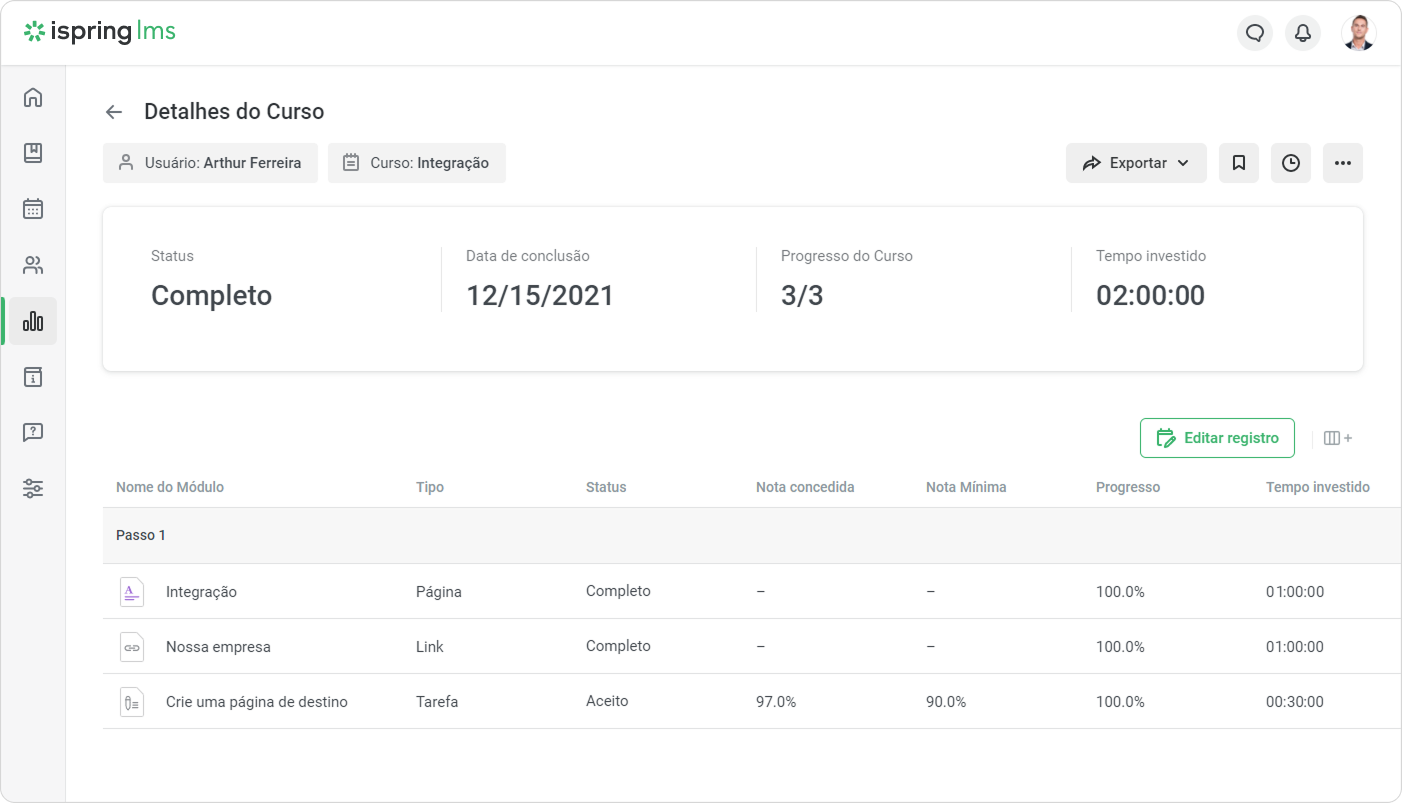
Task: Expand the Exportar dropdown
Action: point(1136,163)
